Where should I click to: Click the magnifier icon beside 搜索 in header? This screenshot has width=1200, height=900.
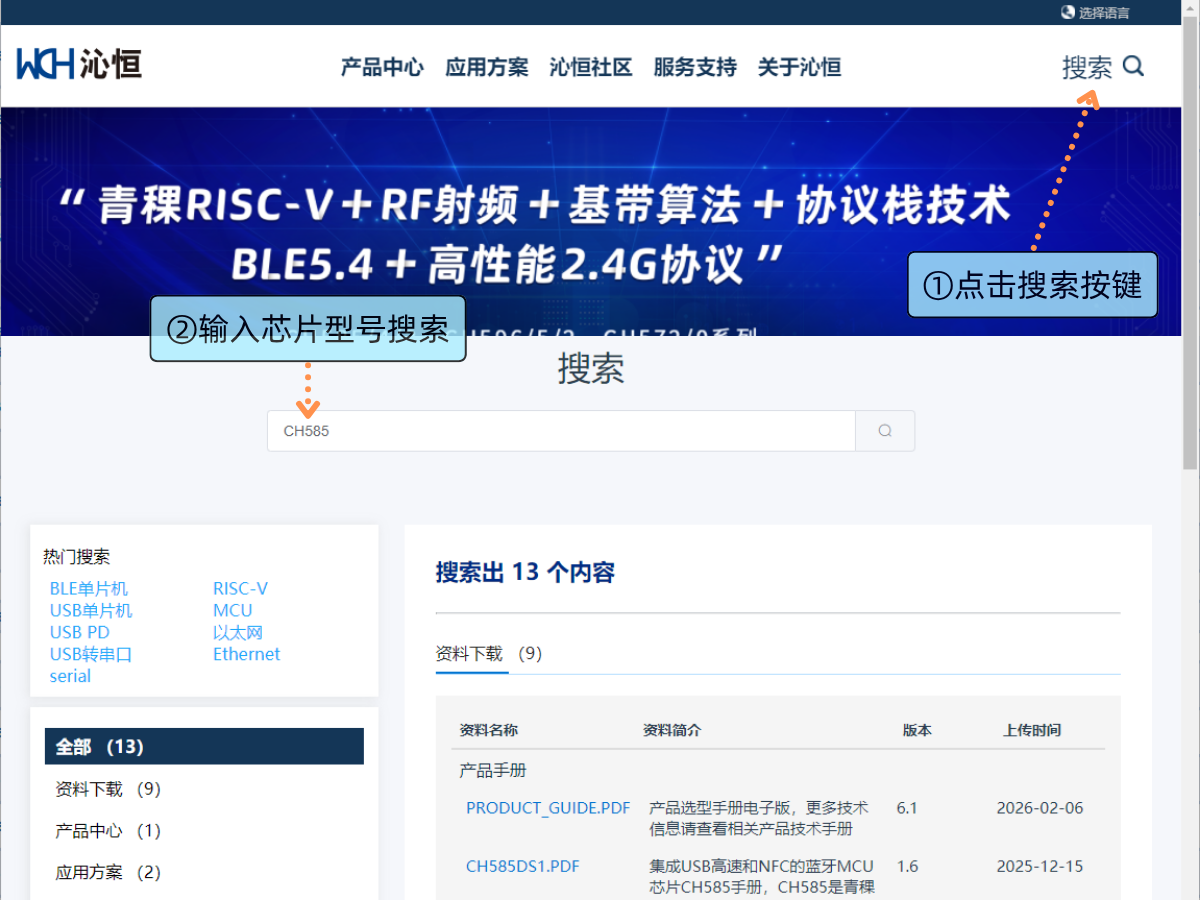point(1133,66)
